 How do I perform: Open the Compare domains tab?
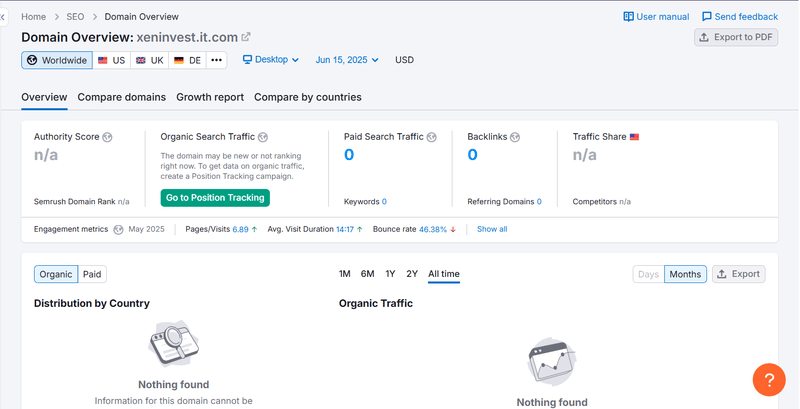(121, 97)
